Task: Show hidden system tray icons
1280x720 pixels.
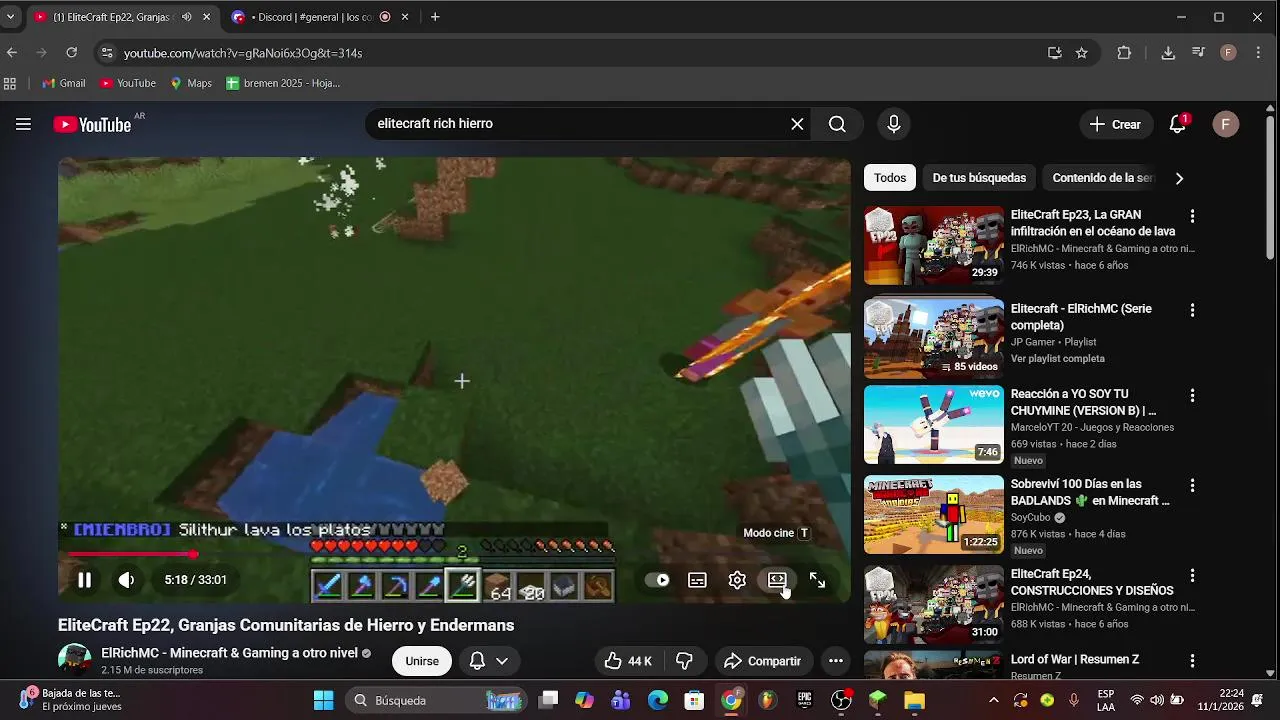Action: [993, 700]
